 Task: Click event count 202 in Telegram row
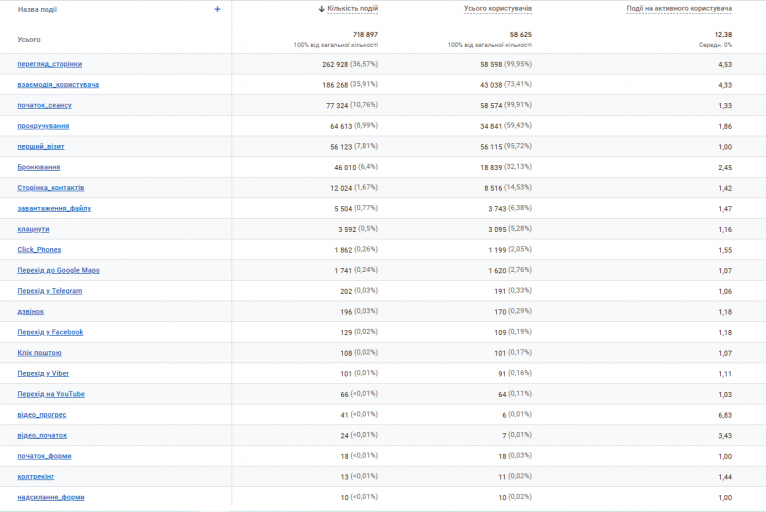click(346, 291)
